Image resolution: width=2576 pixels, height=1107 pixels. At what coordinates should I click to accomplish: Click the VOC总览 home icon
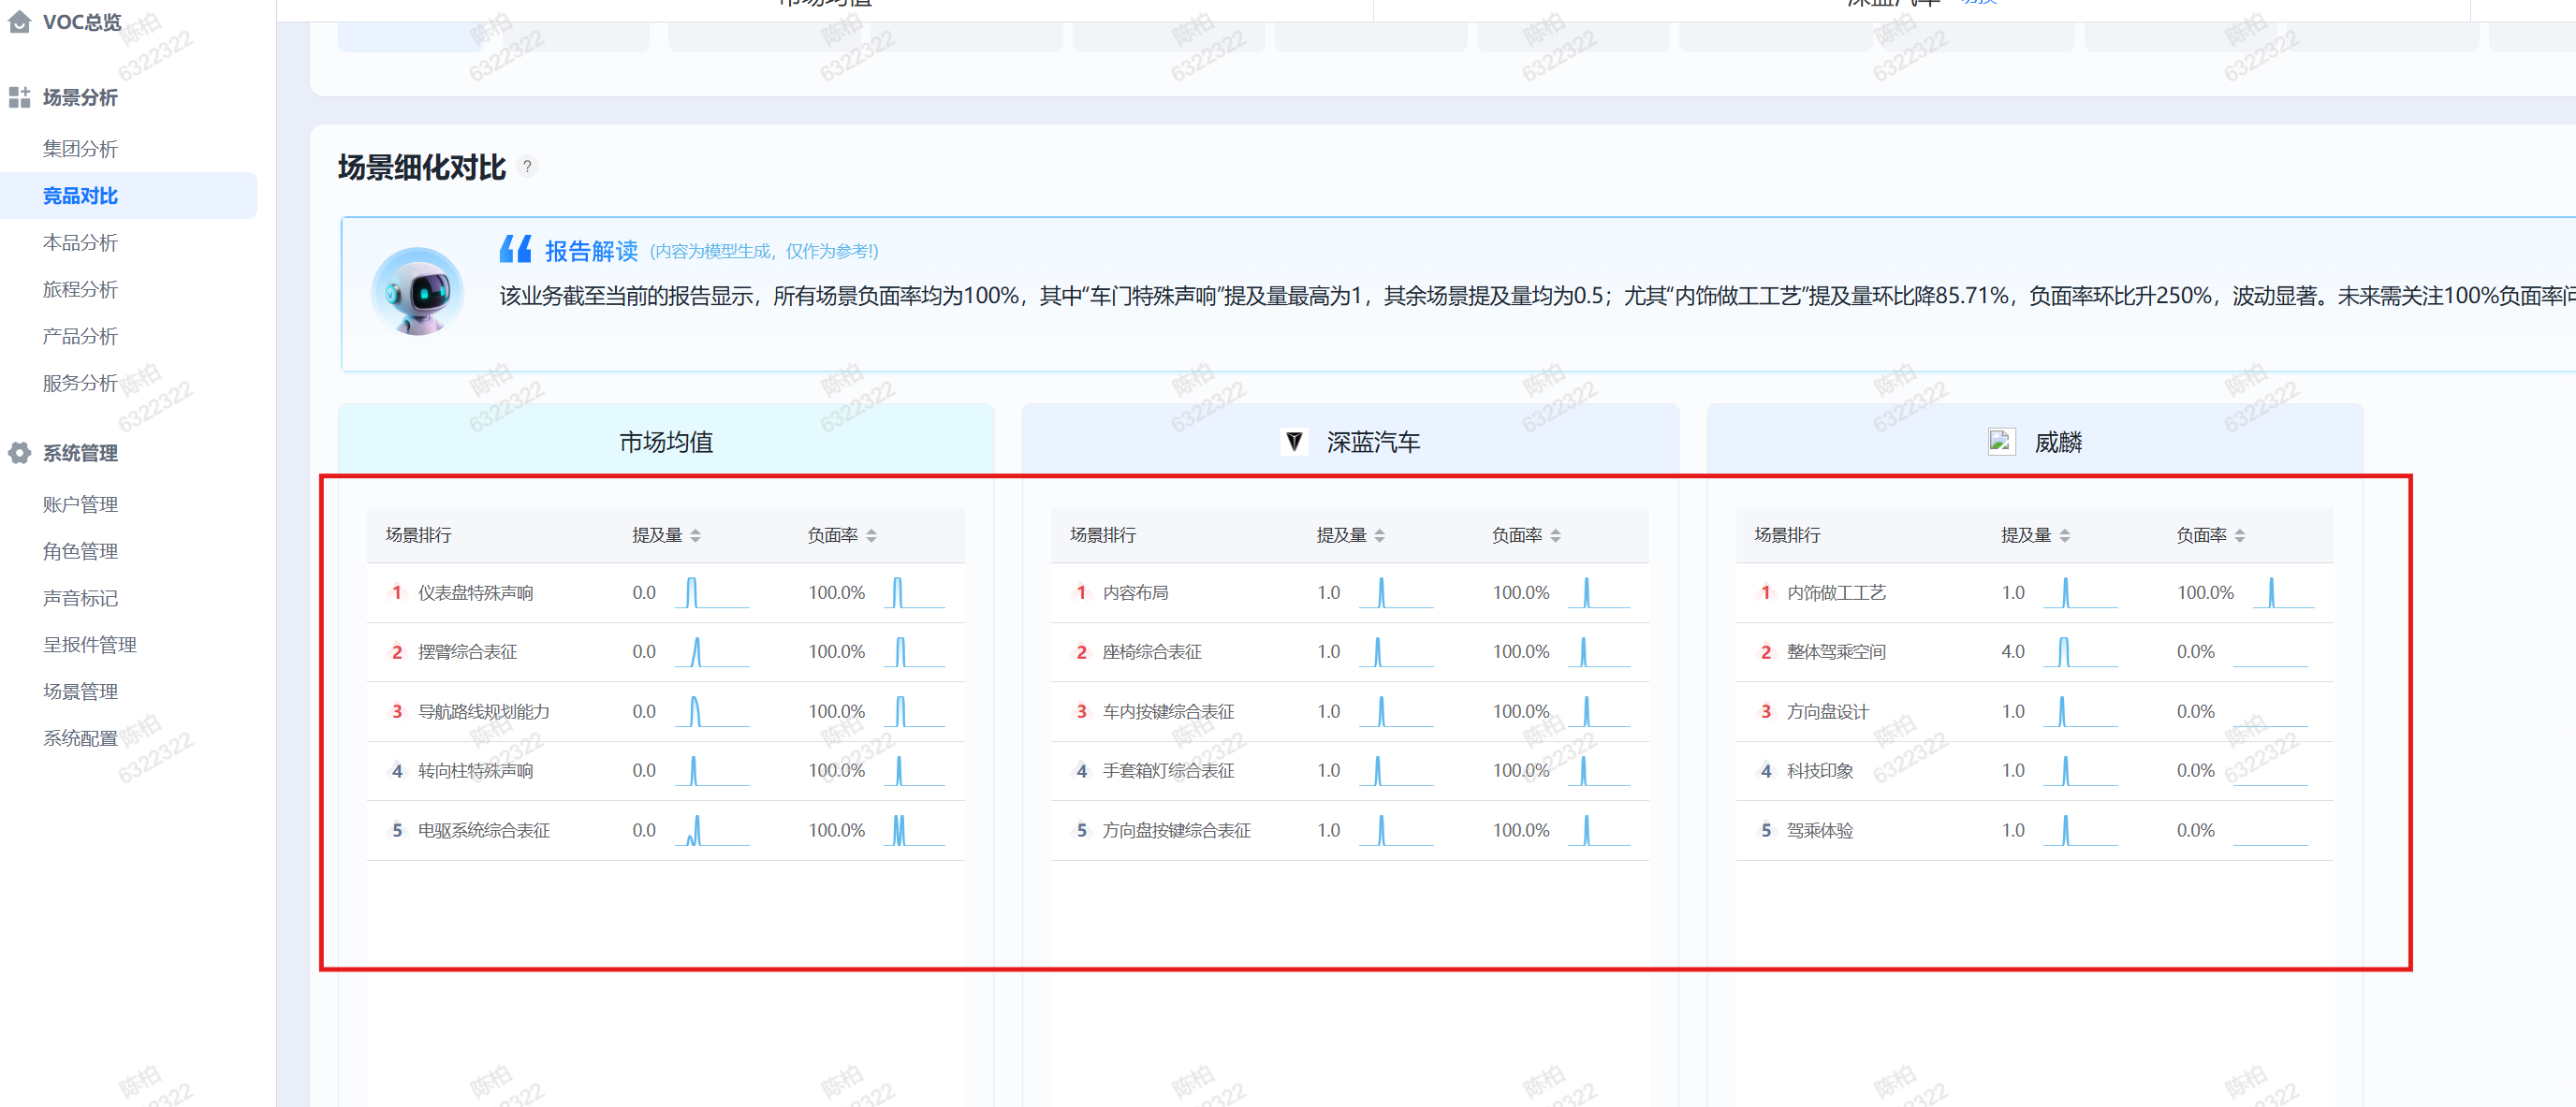(x=19, y=22)
